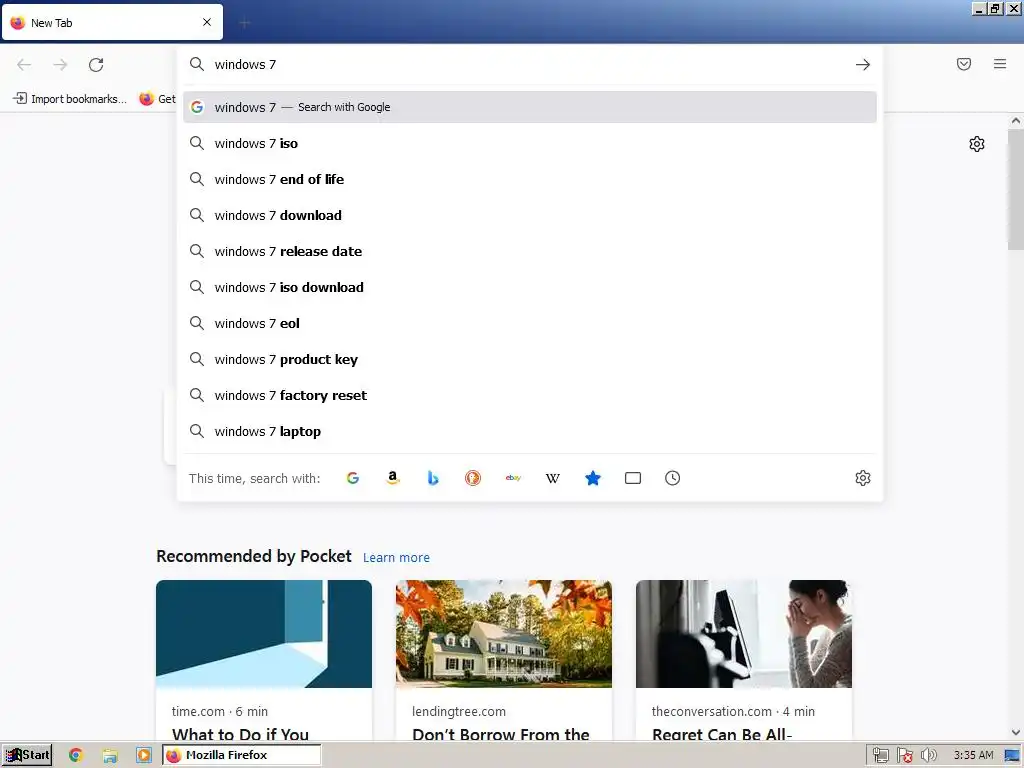
Task: Open file explorer from the taskbar
Action: (x=110, y=755)
